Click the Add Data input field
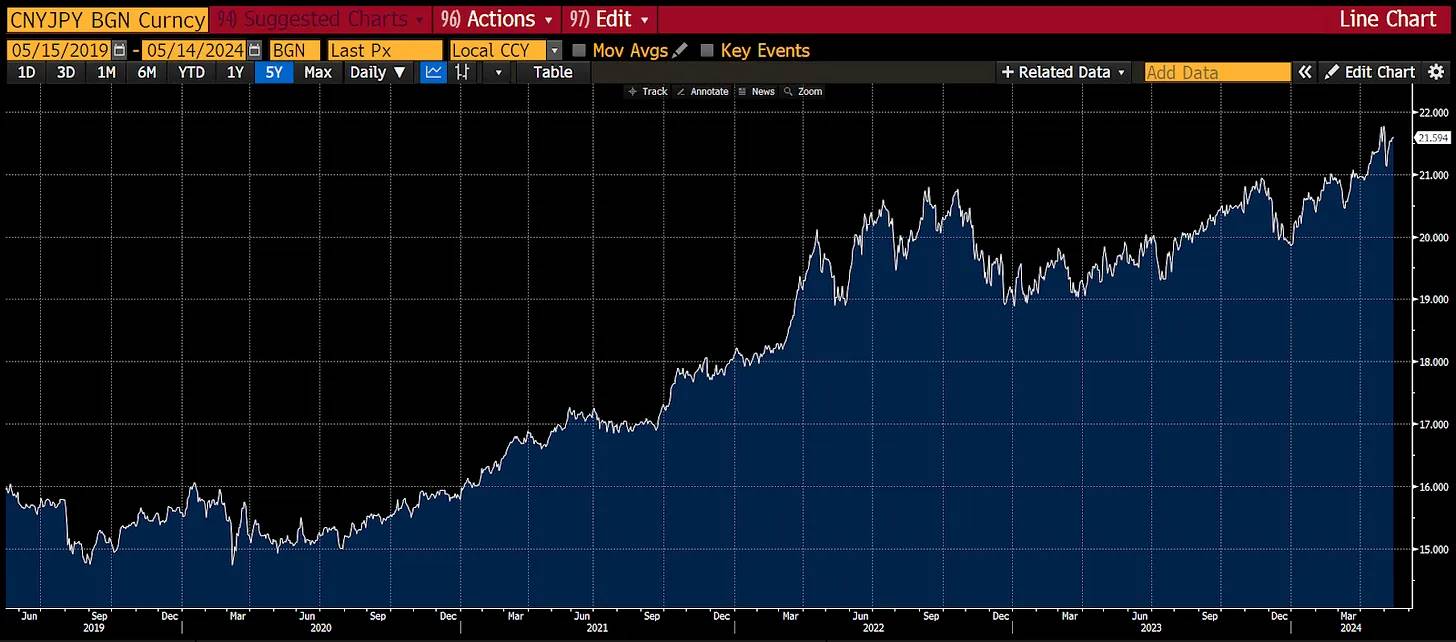The width and height of the screenshot is (1456, 642). click(x=1217, y=72)
